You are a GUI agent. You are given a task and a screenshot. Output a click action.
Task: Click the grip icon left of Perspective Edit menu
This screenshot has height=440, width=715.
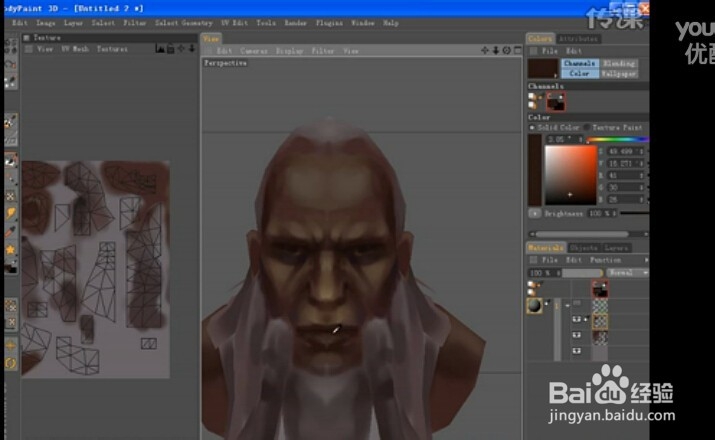coord(209,51)
